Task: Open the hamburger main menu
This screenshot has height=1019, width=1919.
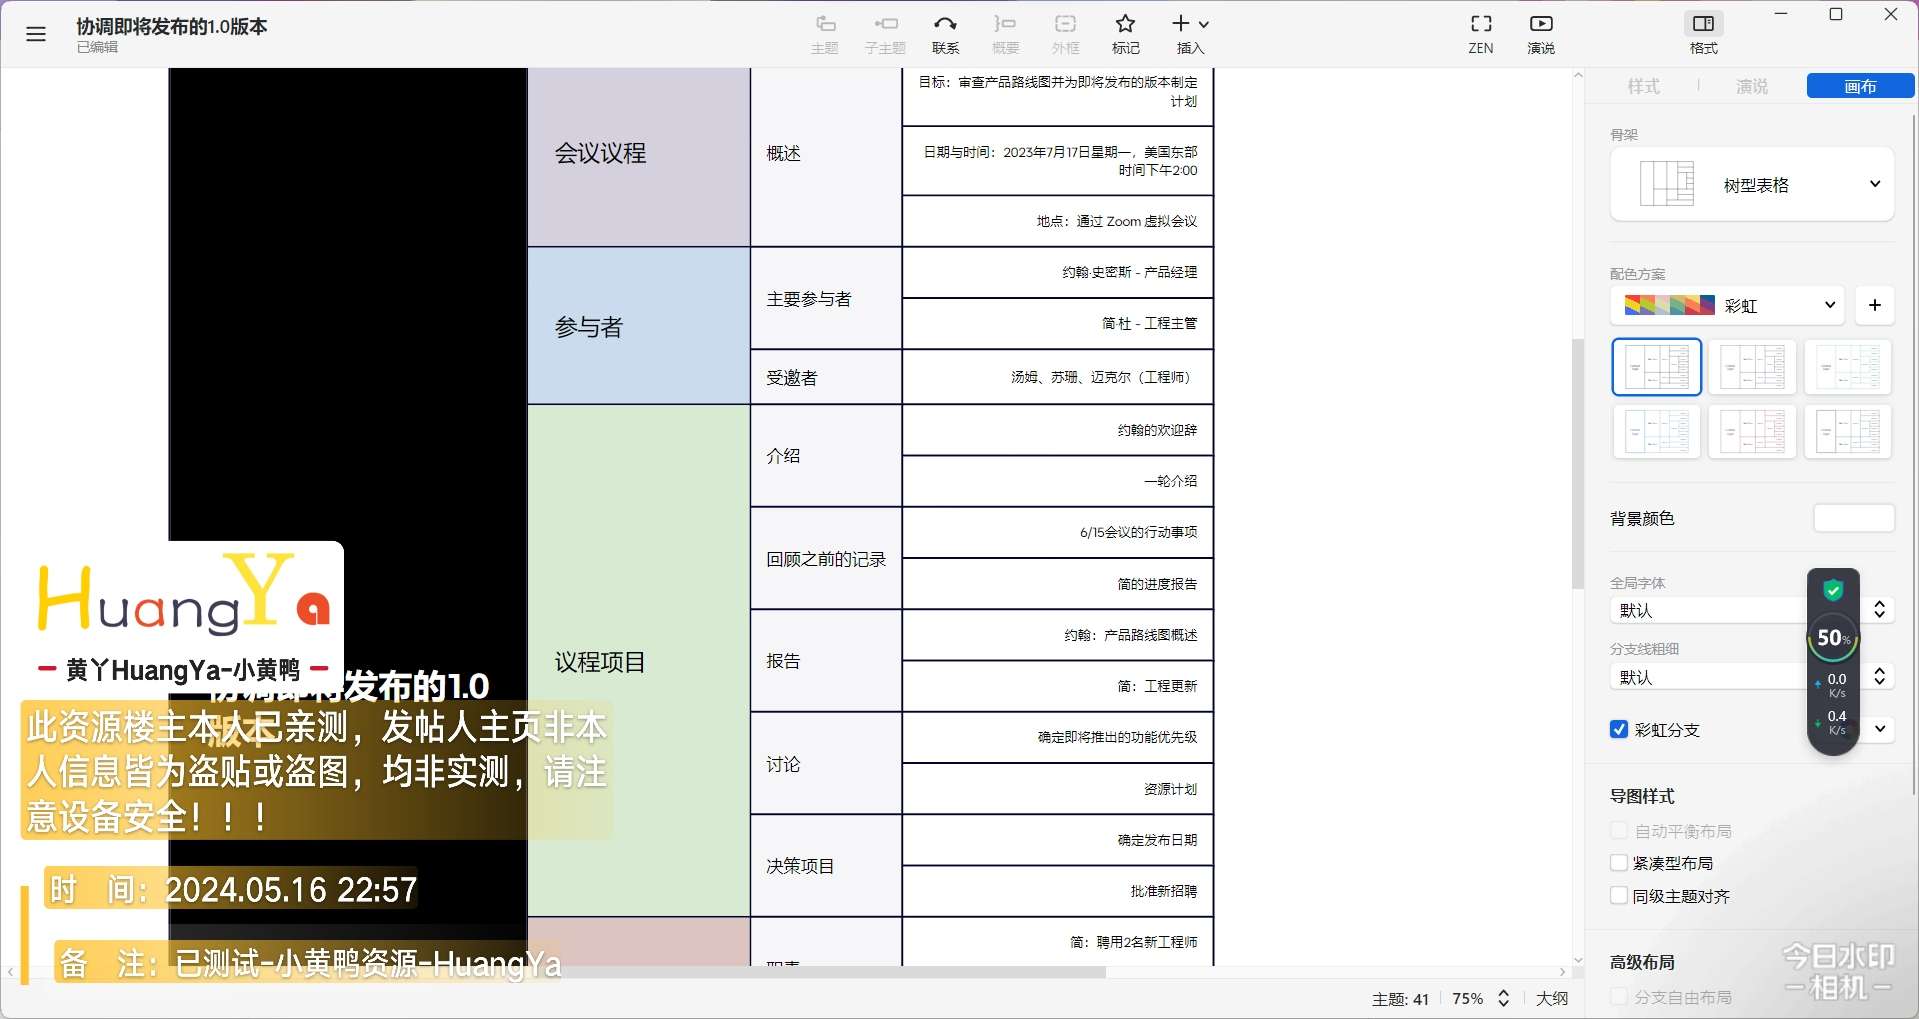Action: click(x=36, y=34)
